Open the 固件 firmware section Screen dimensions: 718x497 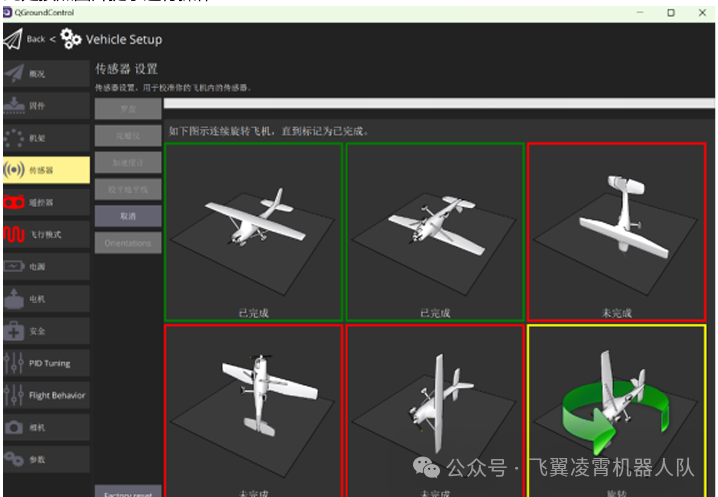pyautogui.click(x=45, y=105)
